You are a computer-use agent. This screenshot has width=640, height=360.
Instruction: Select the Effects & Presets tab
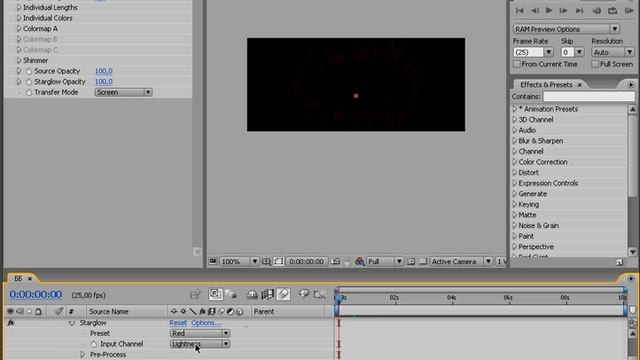click(x=546, y=84)
